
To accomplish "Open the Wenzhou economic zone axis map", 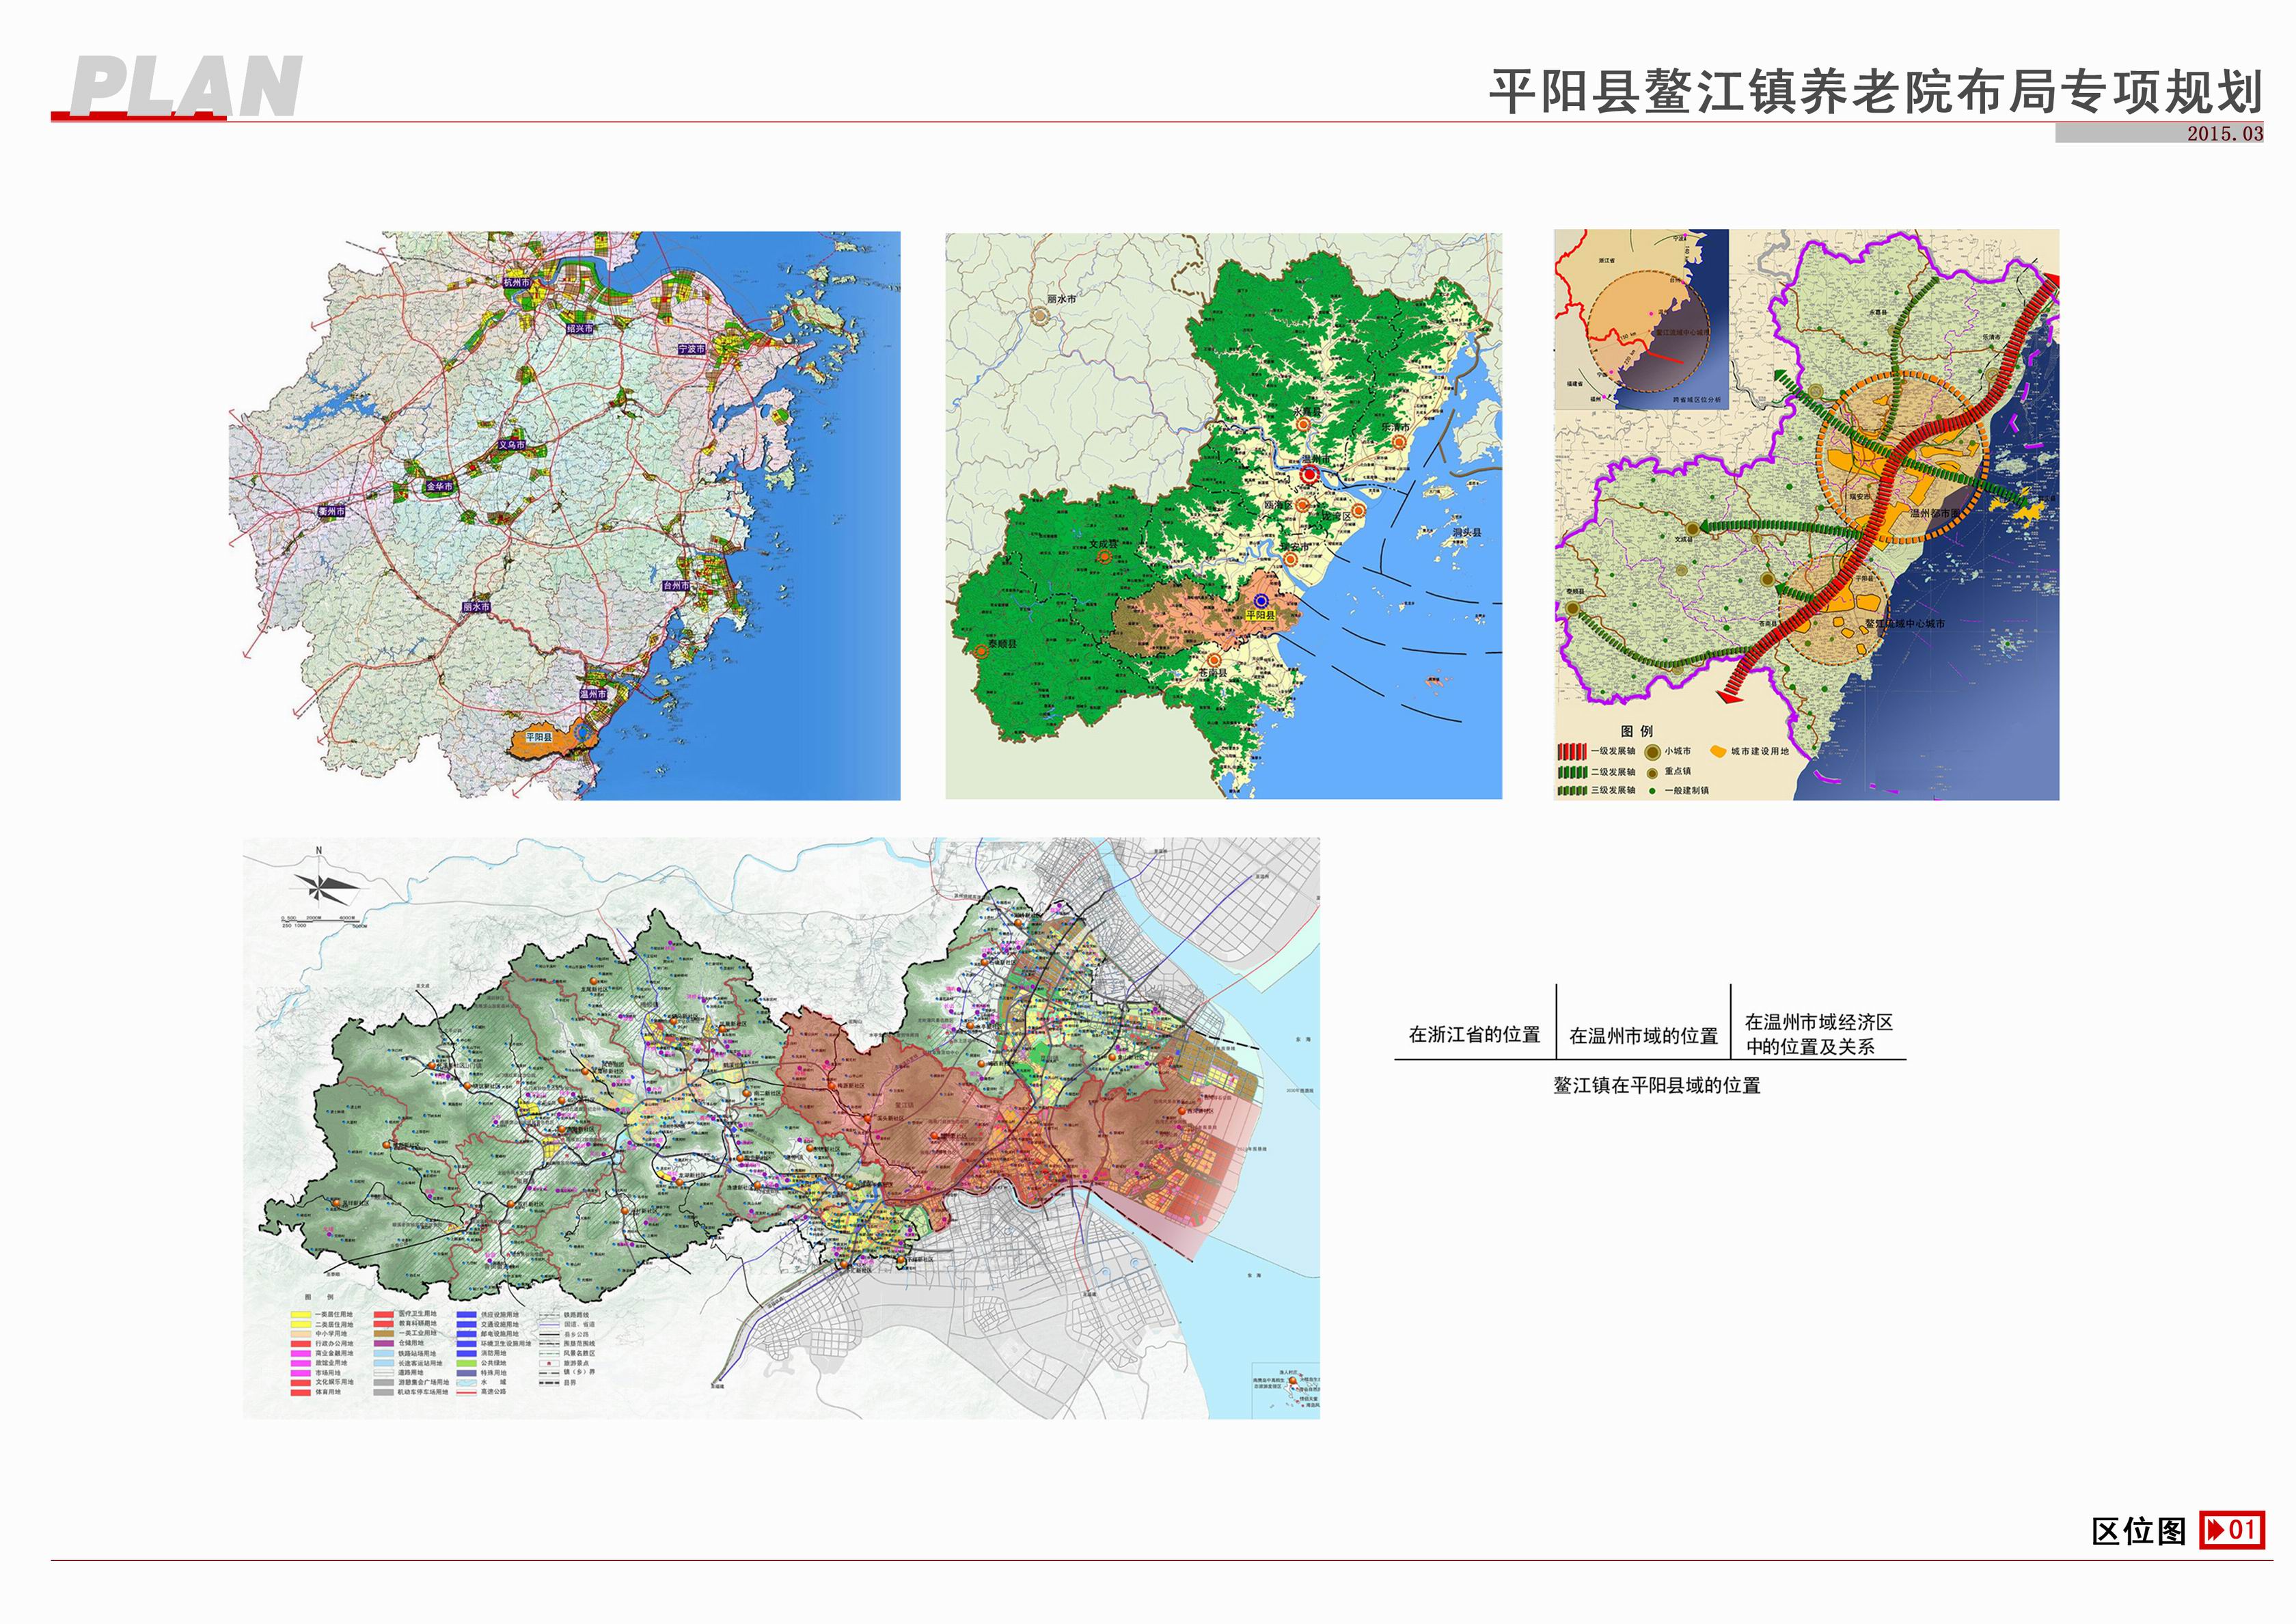I will 1806,514.
